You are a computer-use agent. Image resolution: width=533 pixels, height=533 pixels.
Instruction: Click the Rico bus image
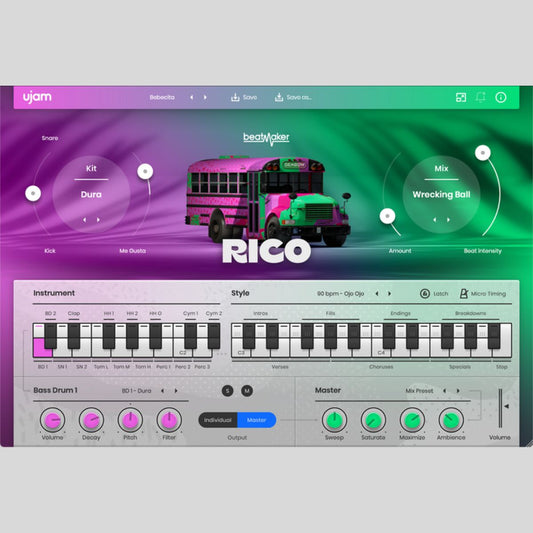[x=268, y=201]
